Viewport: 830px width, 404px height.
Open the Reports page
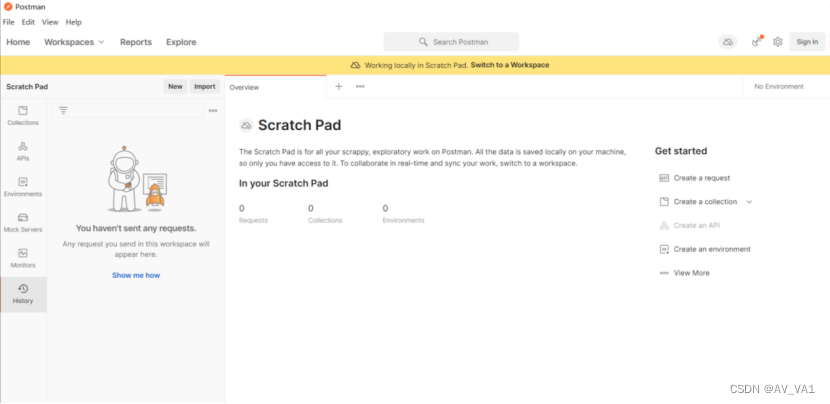[136, 42]
